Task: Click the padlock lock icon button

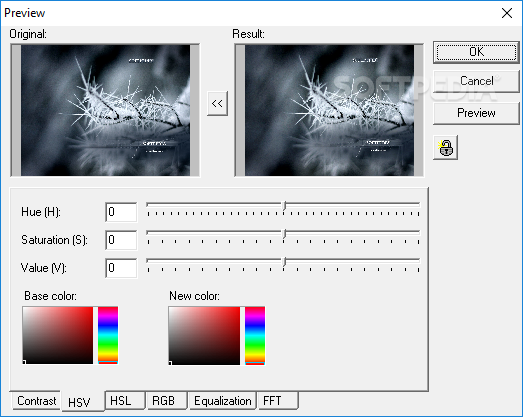Action: tap(445, 147)
